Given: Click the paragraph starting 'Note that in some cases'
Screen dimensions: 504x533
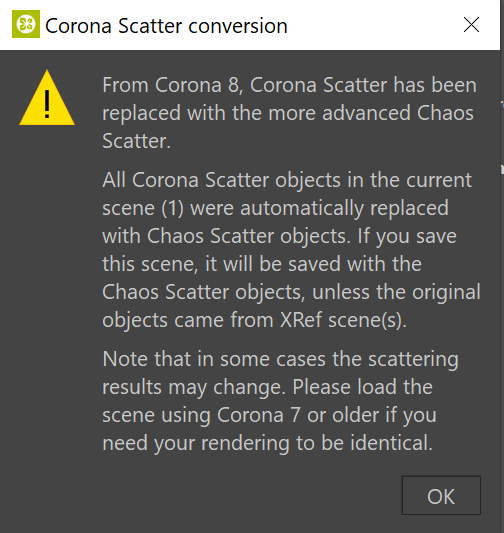Looking at the screenshot, I should pyautogui.click(x=280, y=401).
